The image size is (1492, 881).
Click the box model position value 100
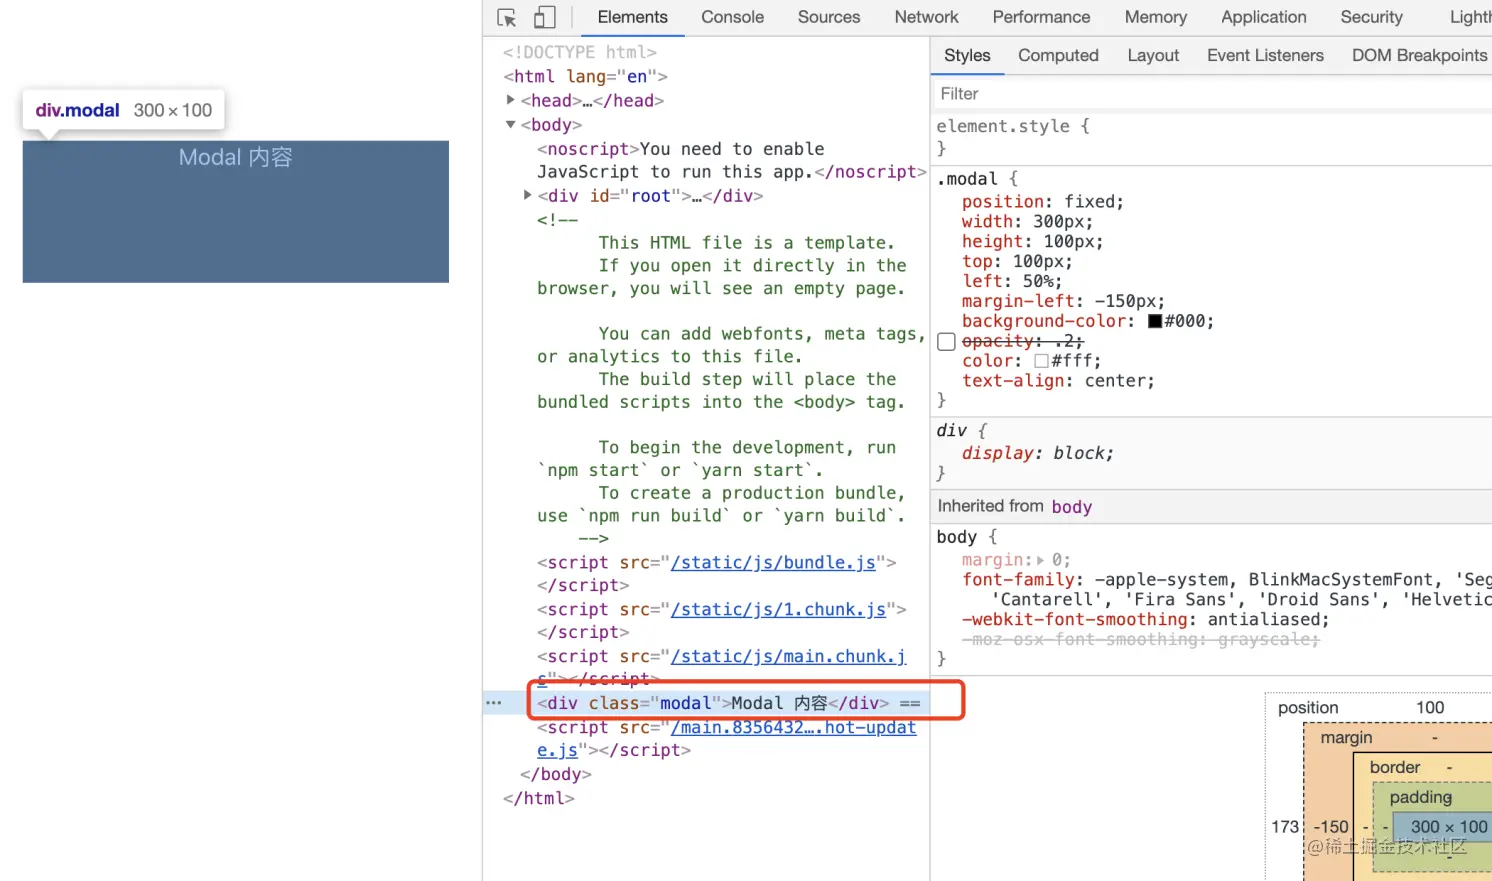(x=1430, y=708)
